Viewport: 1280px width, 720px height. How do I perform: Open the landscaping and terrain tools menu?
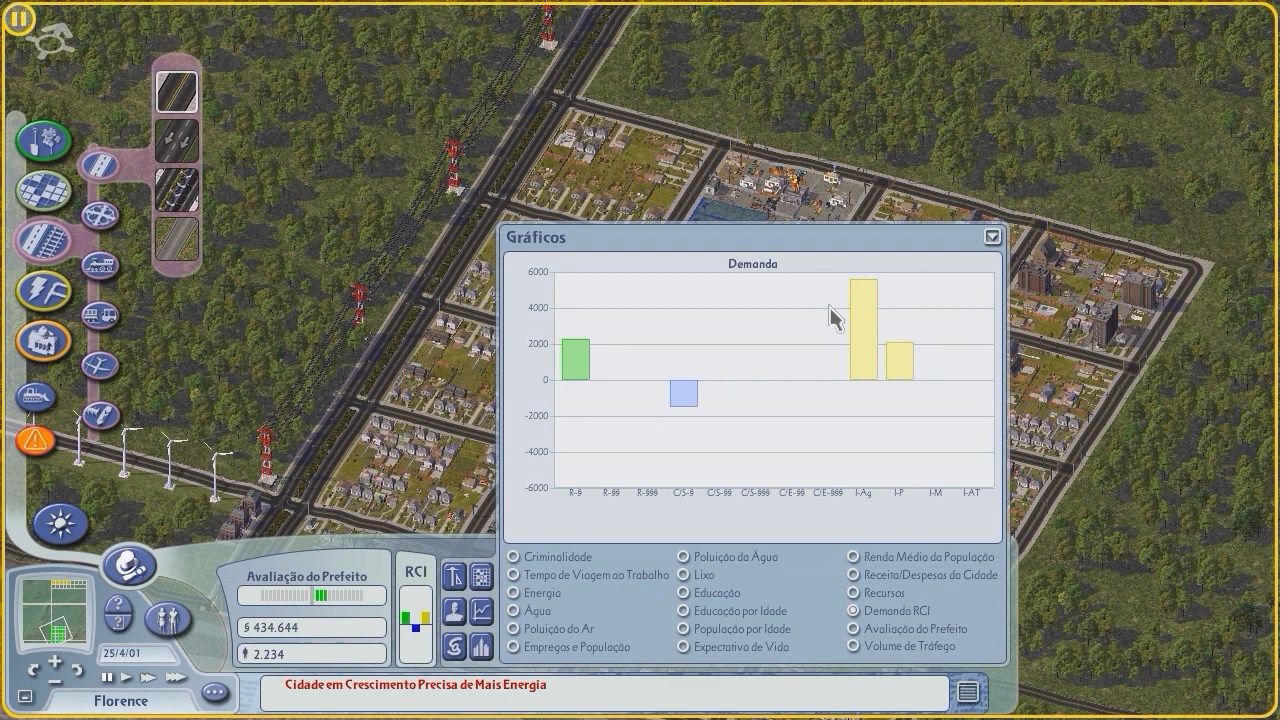tap(43, 141)
